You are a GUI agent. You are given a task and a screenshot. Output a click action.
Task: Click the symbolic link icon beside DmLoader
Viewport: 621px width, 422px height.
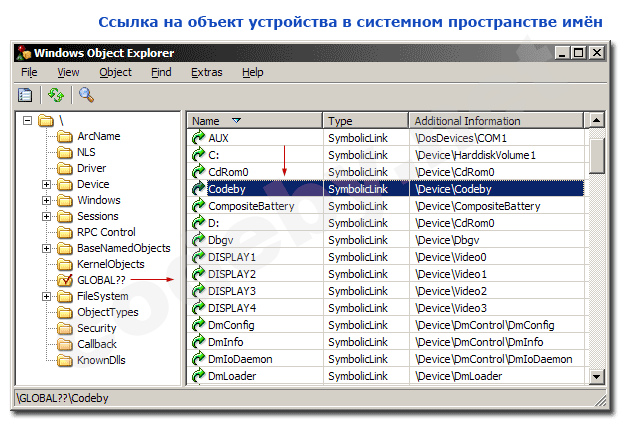(198, 376)
